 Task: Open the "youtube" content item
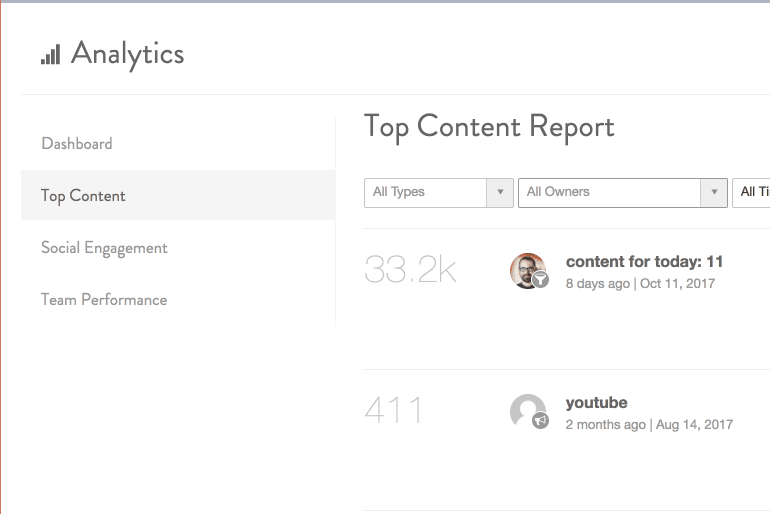tap(596, 403)
